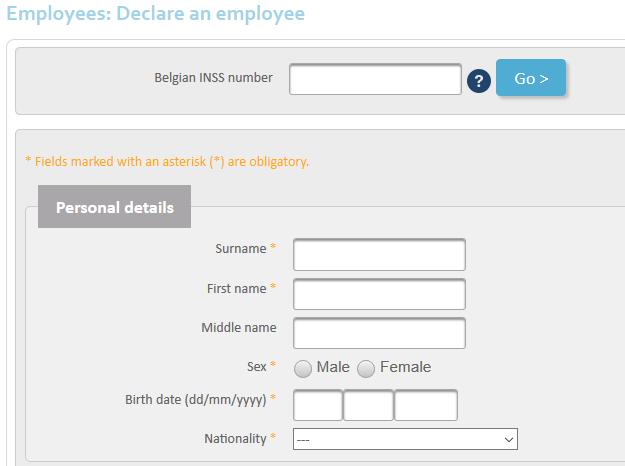The width and height of the screenshot is (625, 466).
Task: Focus the Belgian INSS number field
Action: (x=375, y=79)
